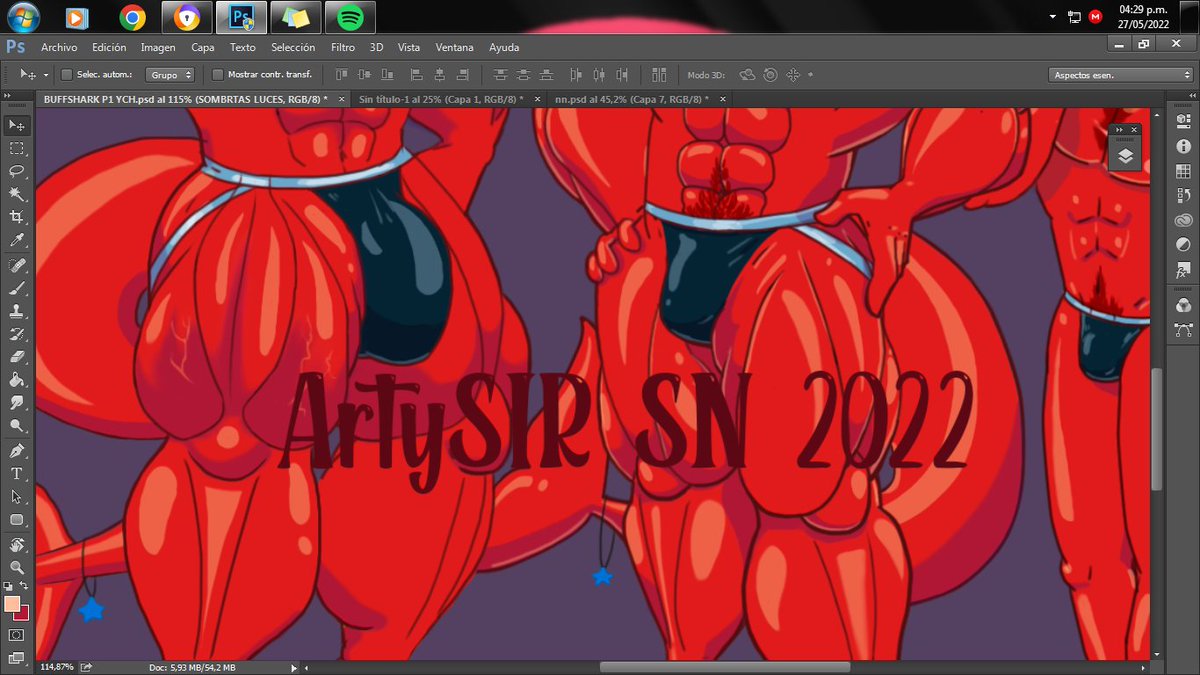Open the History panel icon in dock
The height and width of the screenshot is (675, 1200).
pyautogui.click(x=1184, y=196)
